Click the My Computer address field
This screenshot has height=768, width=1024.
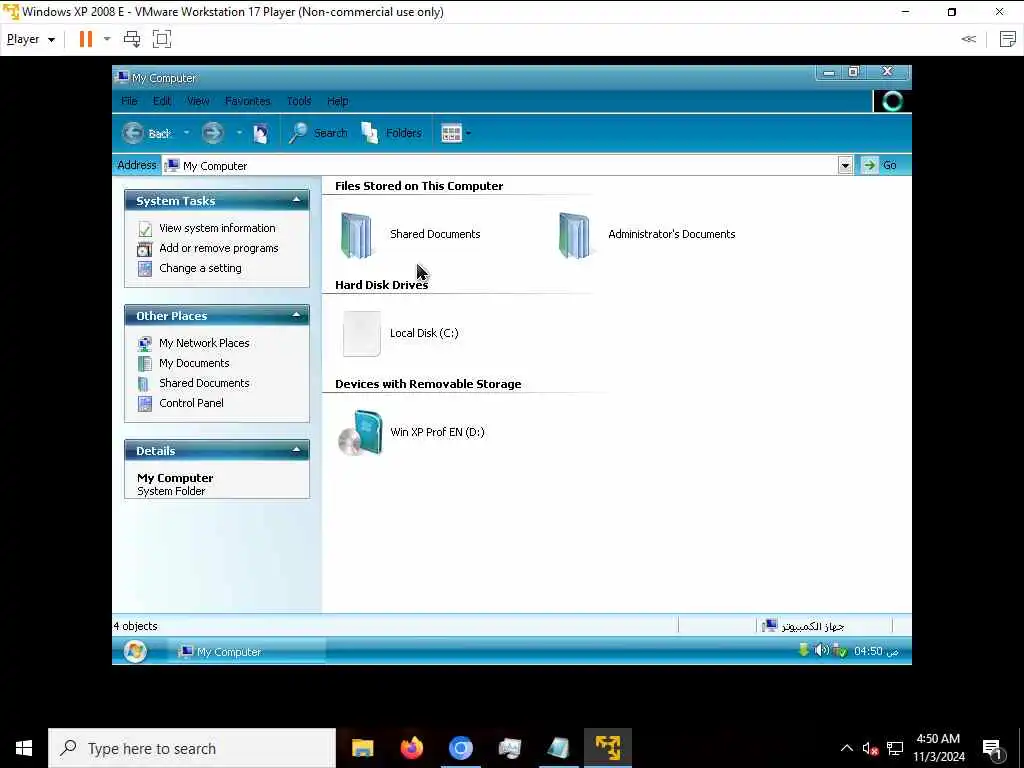(500, 166)
